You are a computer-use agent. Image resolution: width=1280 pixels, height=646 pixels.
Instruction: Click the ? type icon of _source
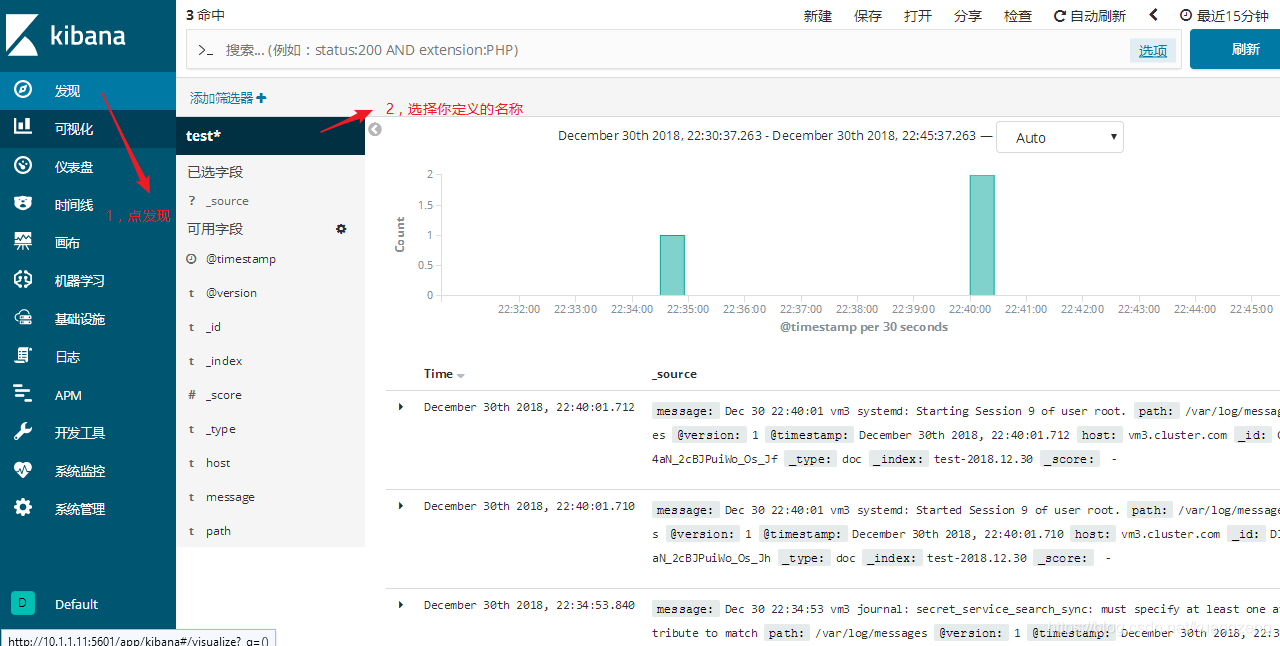coord(192,201)
